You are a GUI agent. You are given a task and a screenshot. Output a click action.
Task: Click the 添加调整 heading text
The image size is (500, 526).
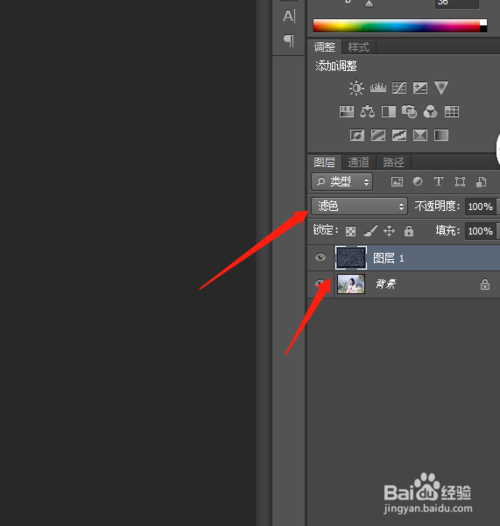[x=336, y=66]
